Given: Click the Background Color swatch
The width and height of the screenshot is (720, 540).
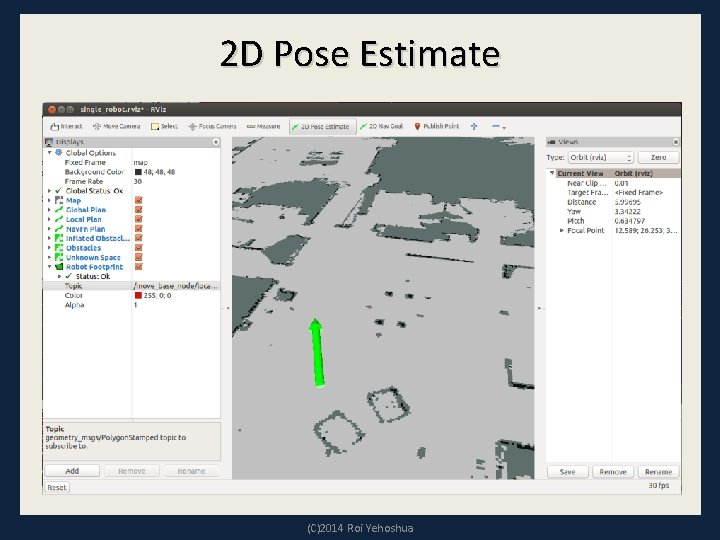Looking at the screenshot, I should tap(138, 172).
